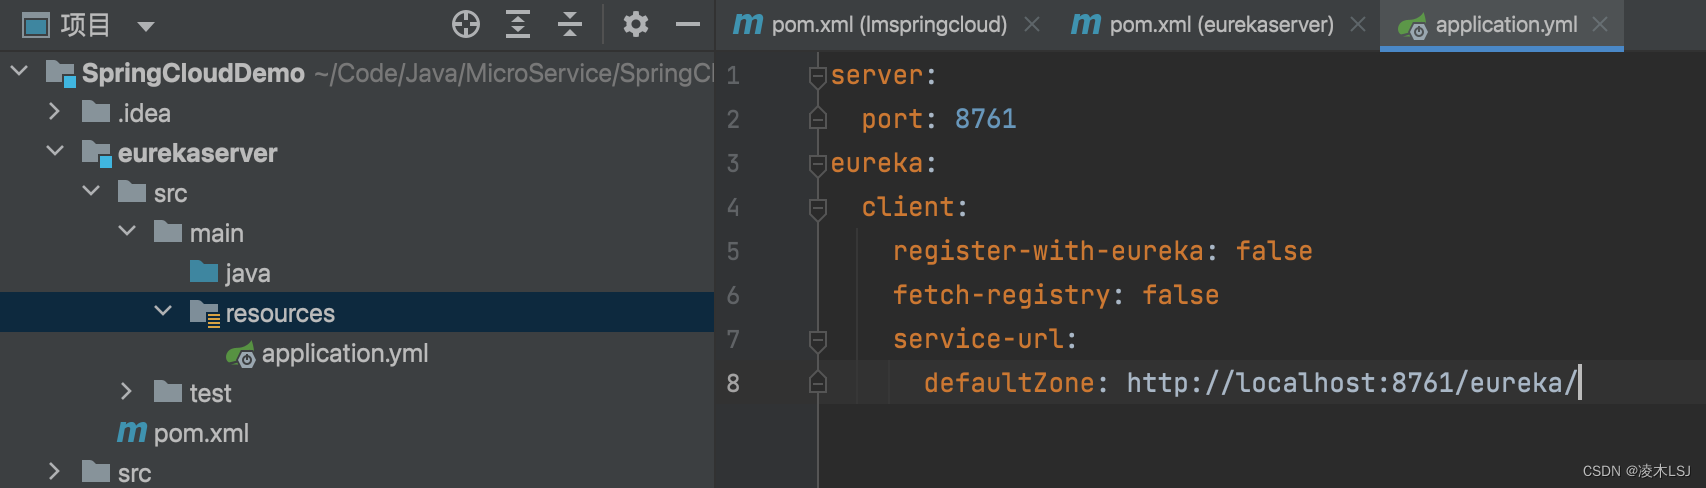The width and height of the screenshot is (1706, 488).
Task: Open application.yml in the project tree
Action: (344, 353)
